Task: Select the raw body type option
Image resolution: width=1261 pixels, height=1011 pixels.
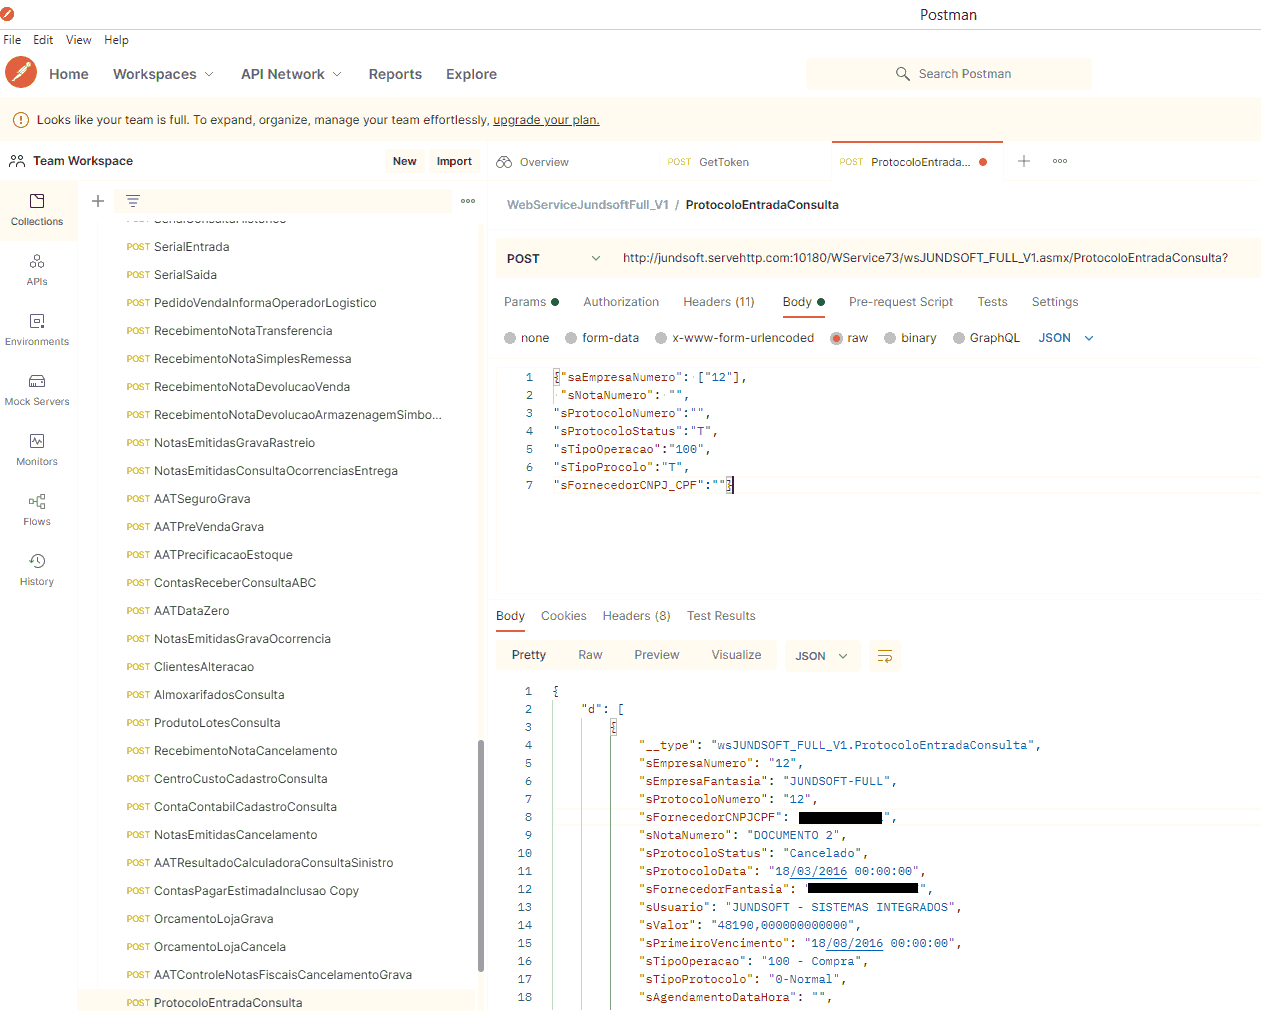Action: point(837,338)
